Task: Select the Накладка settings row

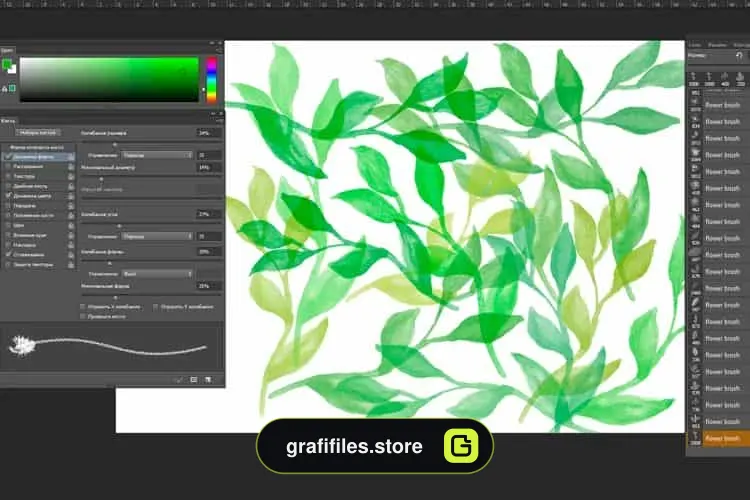Action: pos(37,245)
